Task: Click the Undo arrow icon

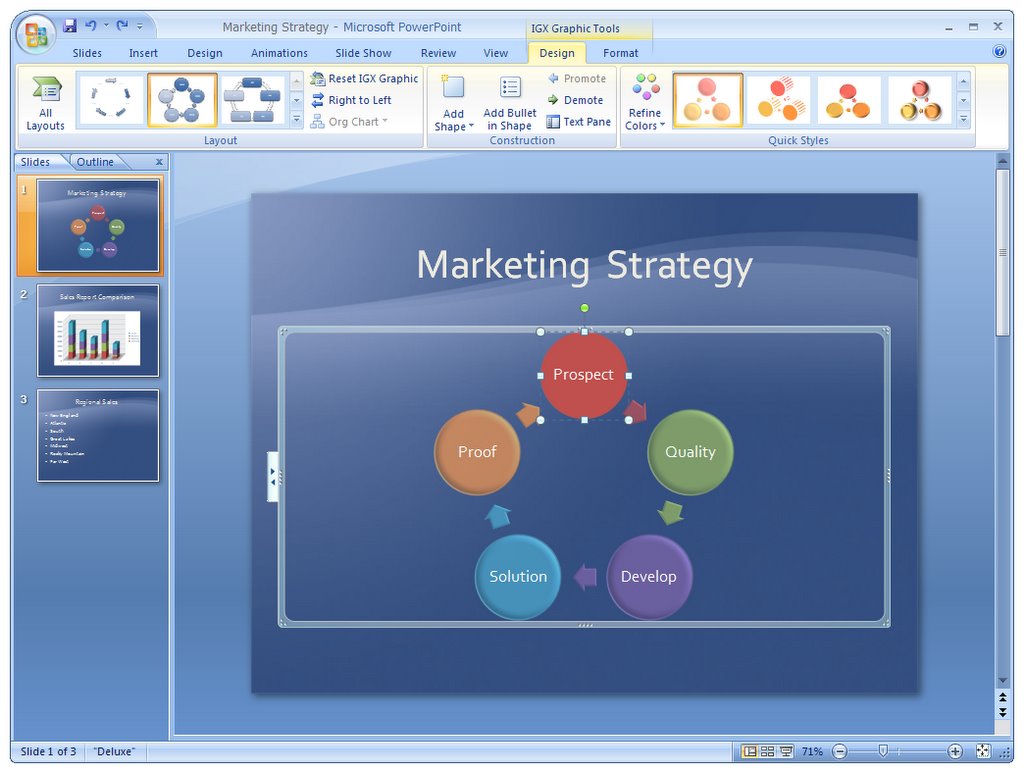Action: pyautogui.click(x=90, y=26)
